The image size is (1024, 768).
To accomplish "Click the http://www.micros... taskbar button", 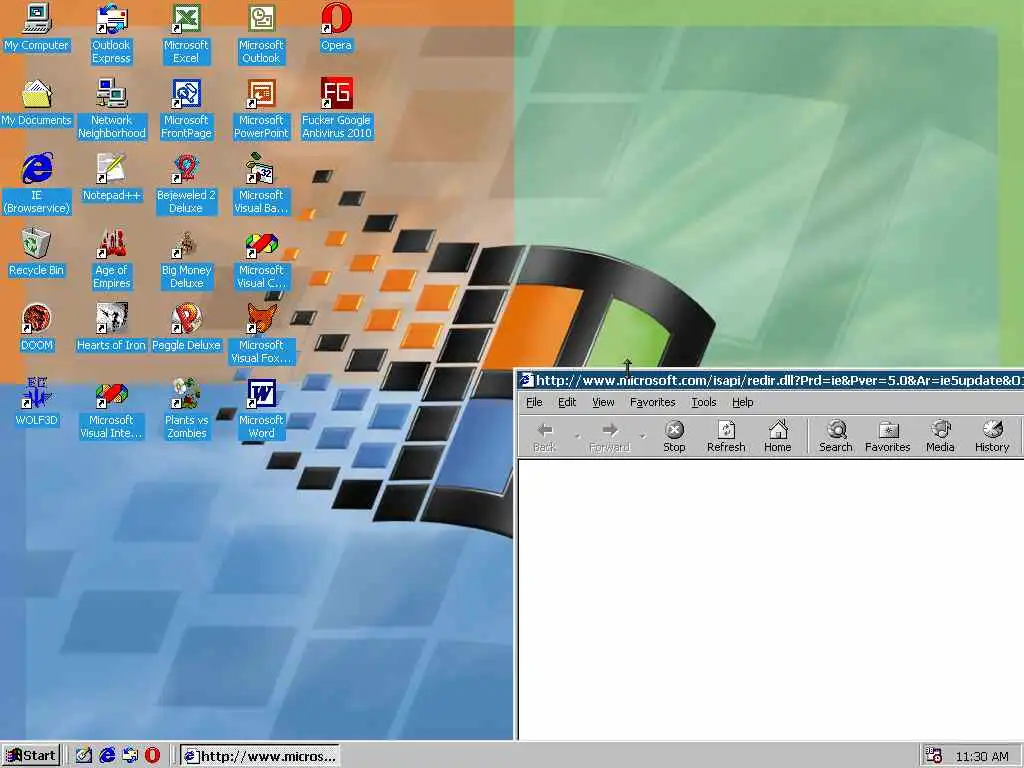I will [x=260, y=756].
